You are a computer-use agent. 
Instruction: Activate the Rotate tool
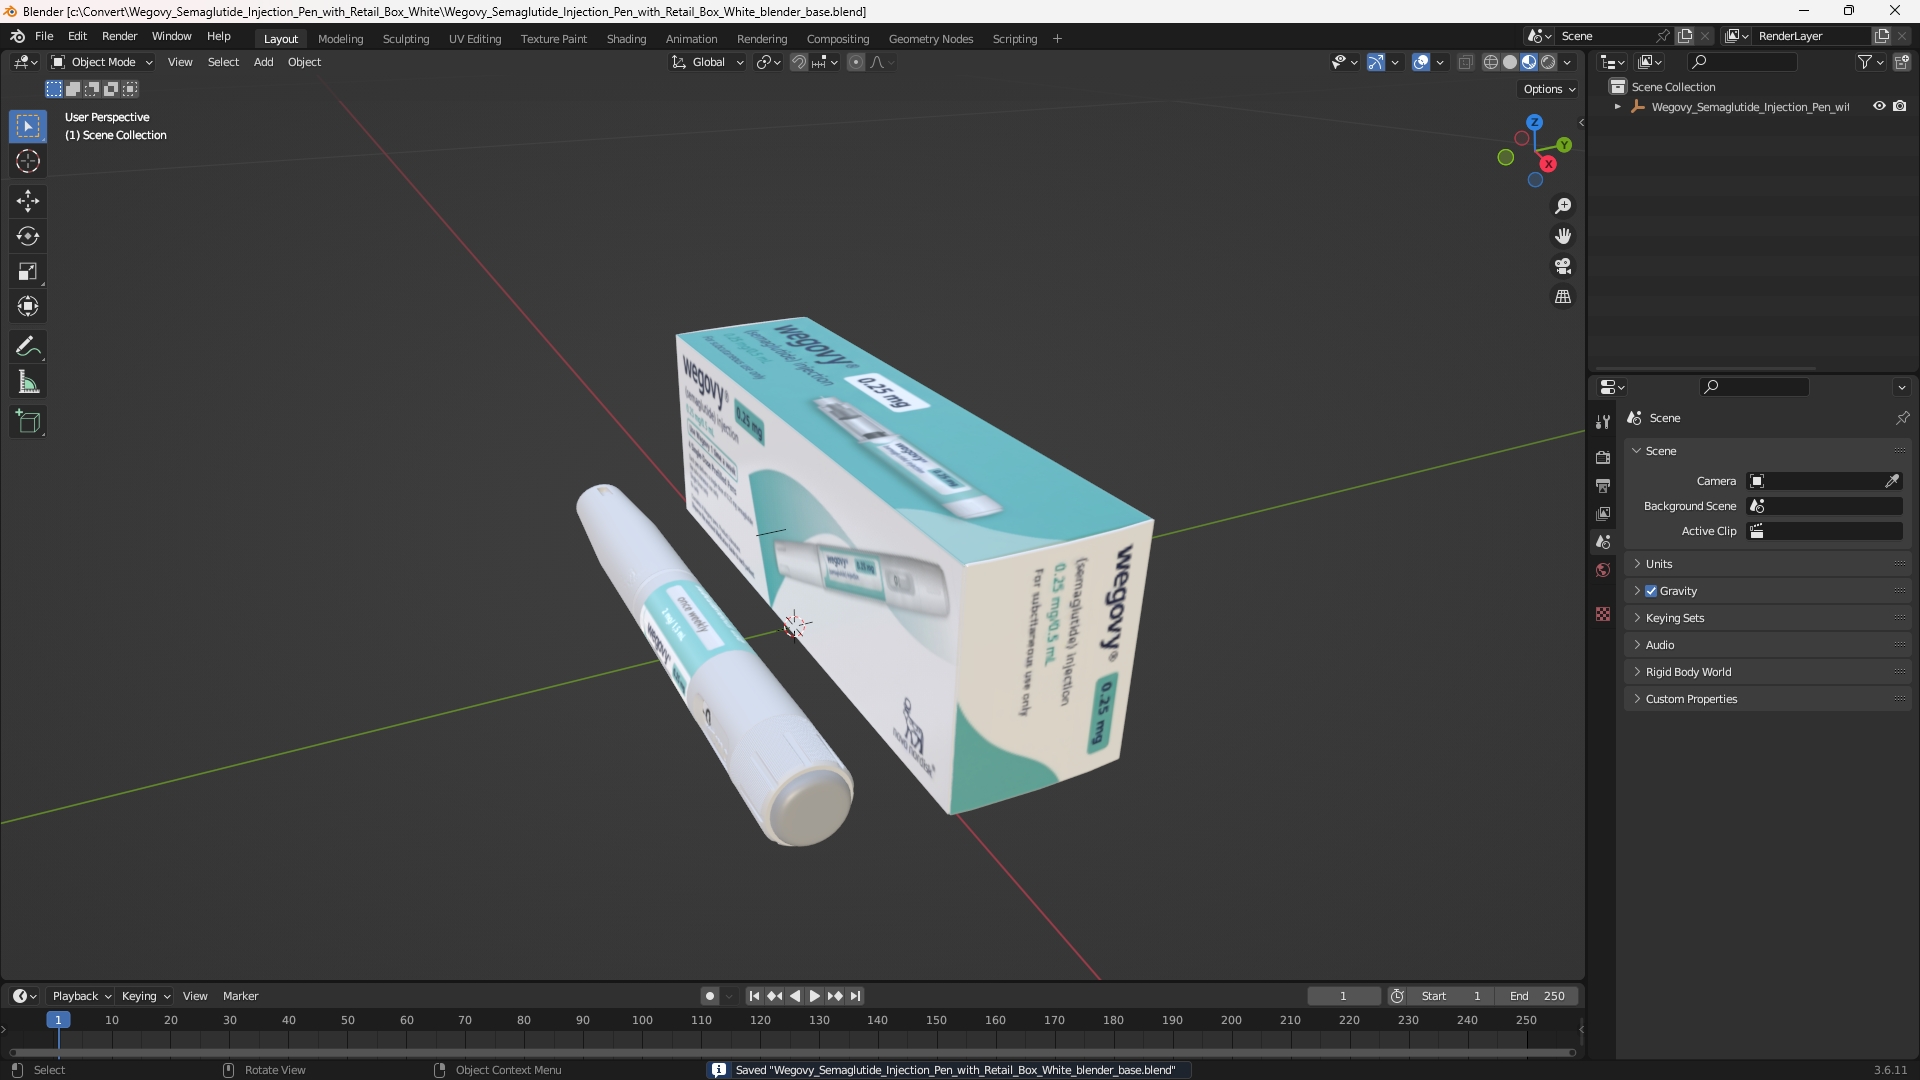(28, 236)
